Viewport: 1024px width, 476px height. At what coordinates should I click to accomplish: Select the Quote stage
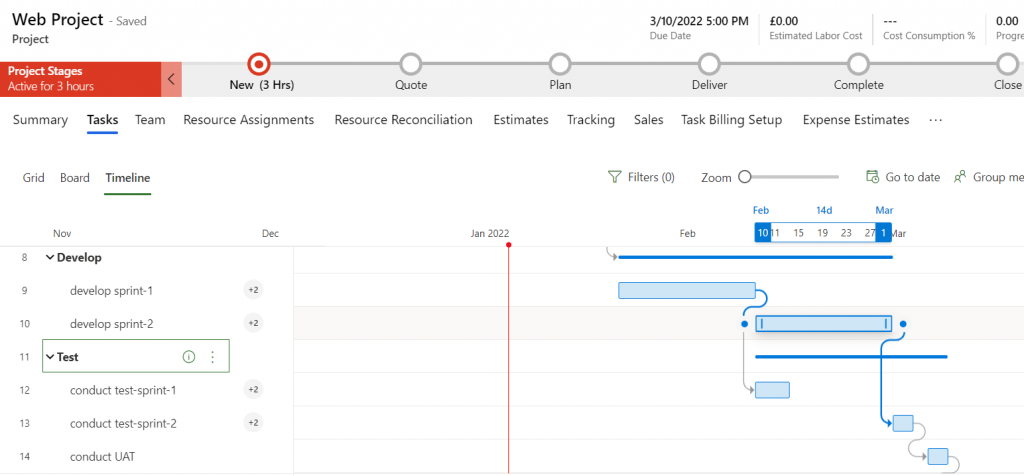(x=411, y=64)
